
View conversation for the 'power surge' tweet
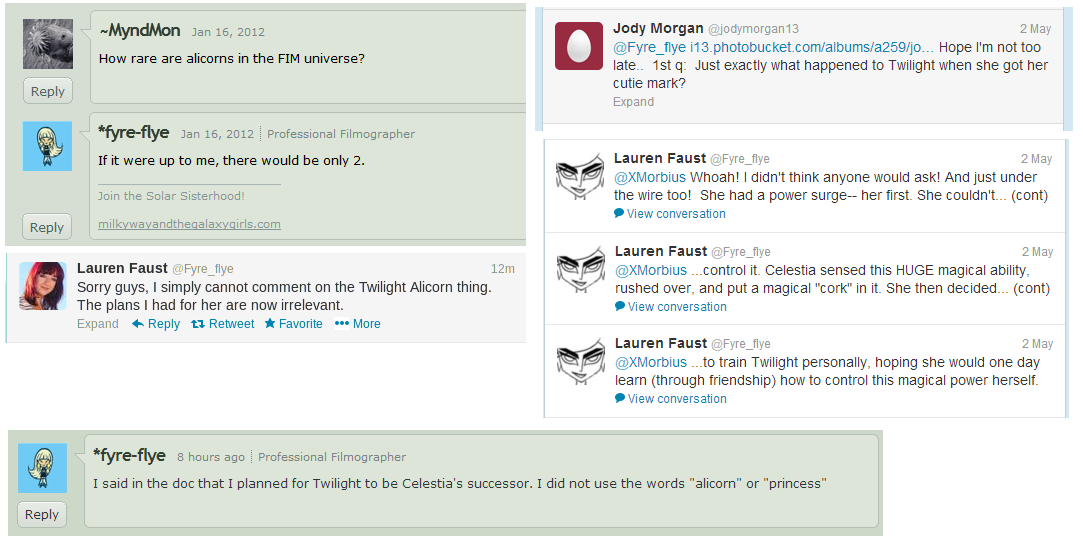670,214
